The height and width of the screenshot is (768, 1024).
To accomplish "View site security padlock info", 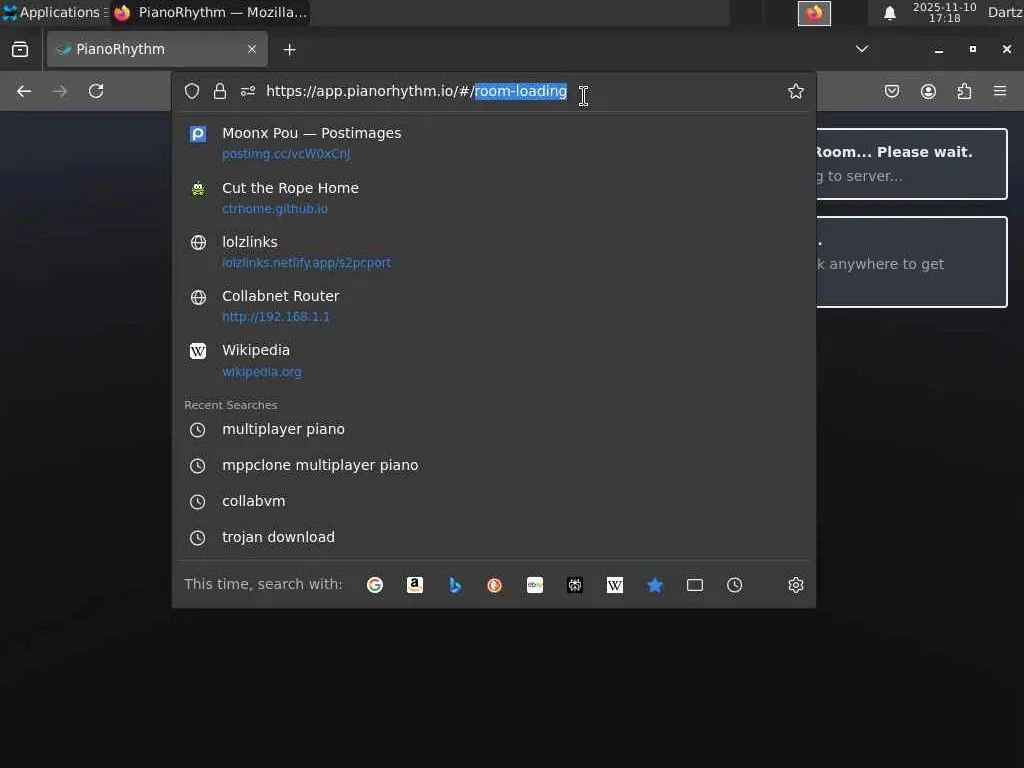I will [x=220, y=91].
